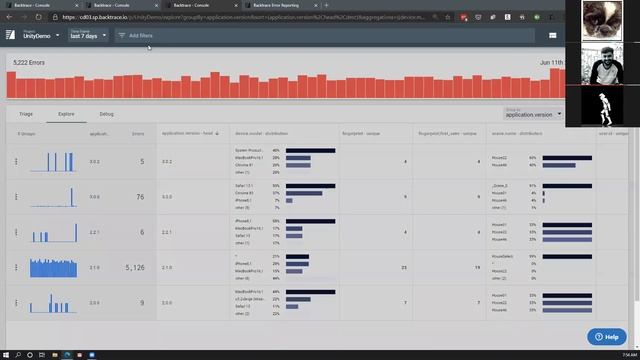Click the top dark distribution bar in the first row's device model
This screenshot has height=360, width=640.
tap(311, 151)
